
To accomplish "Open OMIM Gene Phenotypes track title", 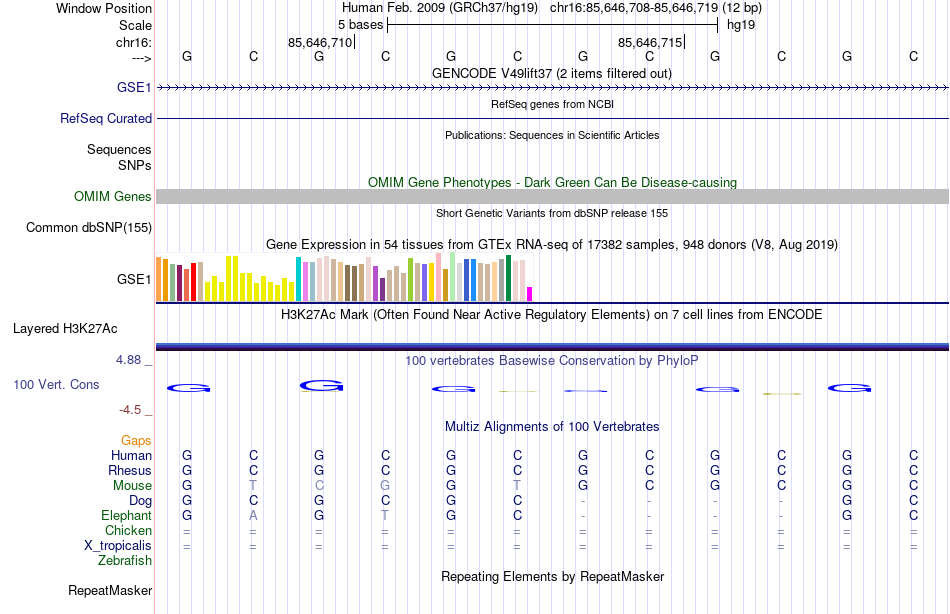I will tap(552, 182).
